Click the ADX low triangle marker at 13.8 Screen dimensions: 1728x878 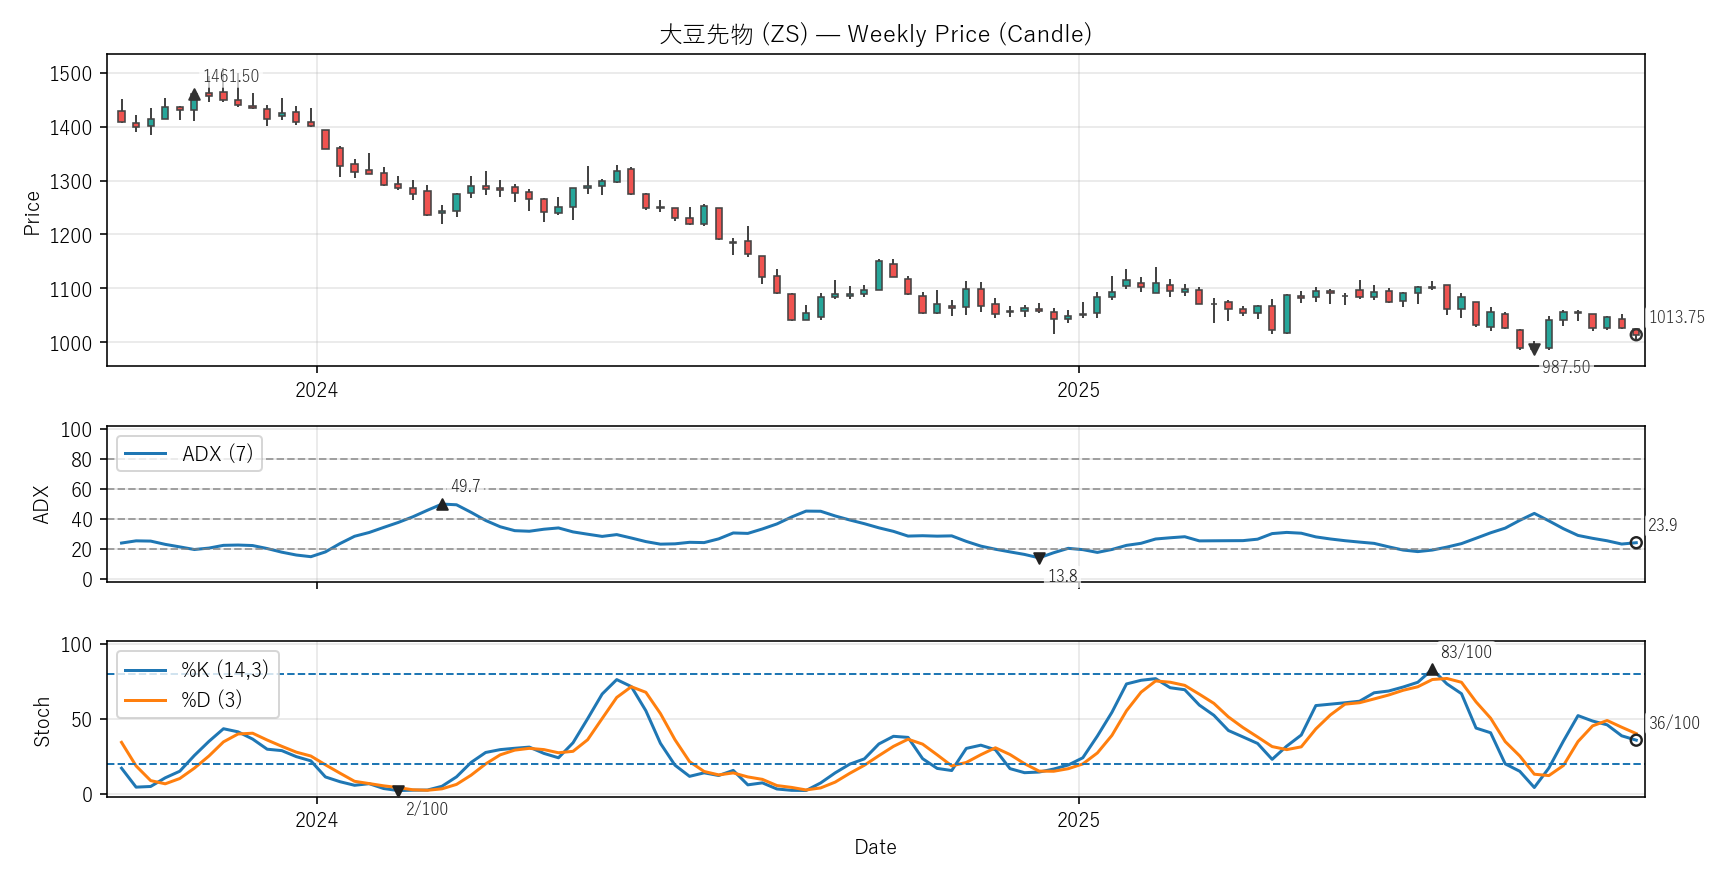1039,558
